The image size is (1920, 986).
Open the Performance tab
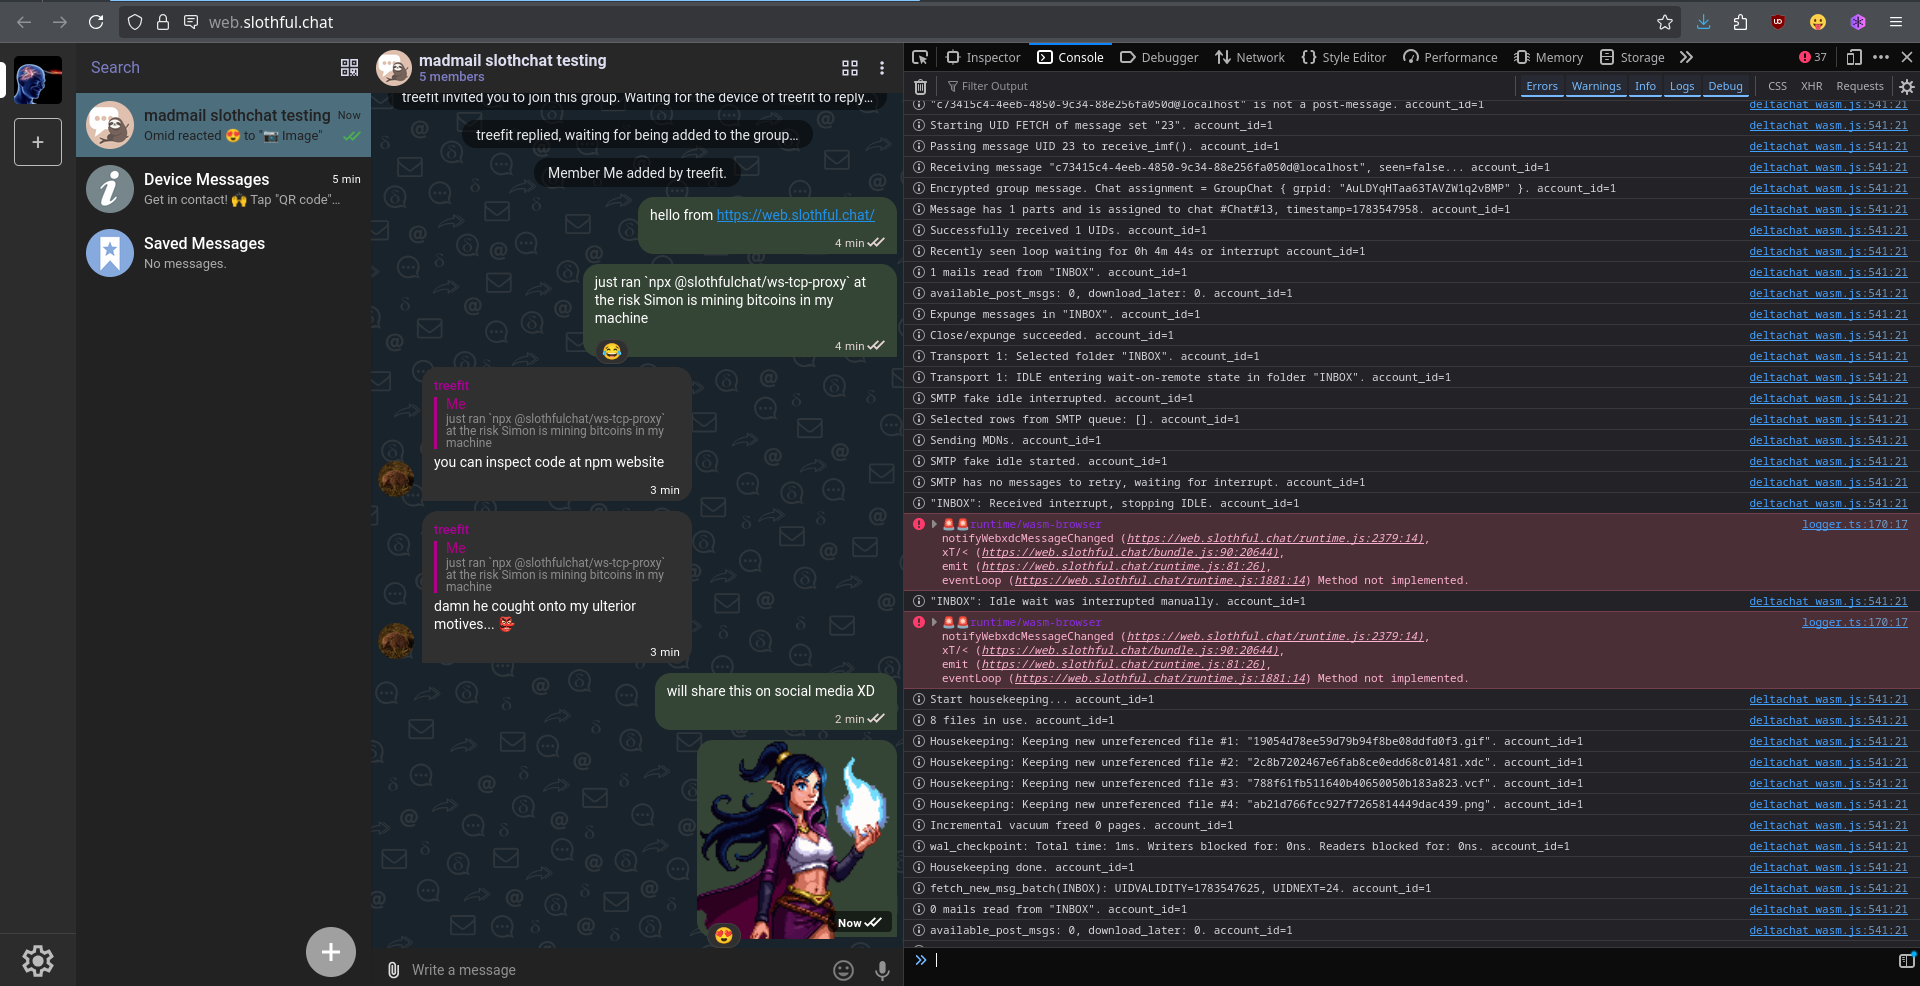pyautogui.click(x=1450, y=57)
